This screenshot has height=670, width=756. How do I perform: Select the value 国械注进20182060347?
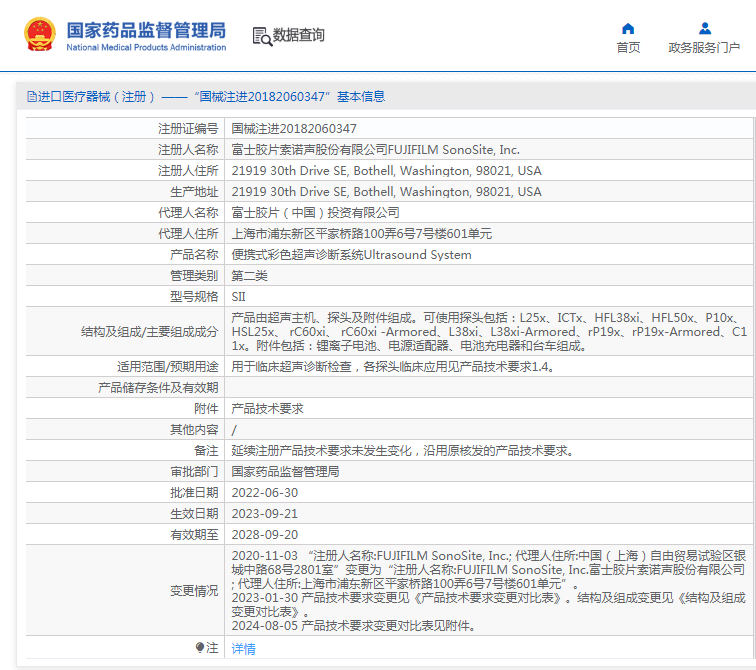point(294,129)
